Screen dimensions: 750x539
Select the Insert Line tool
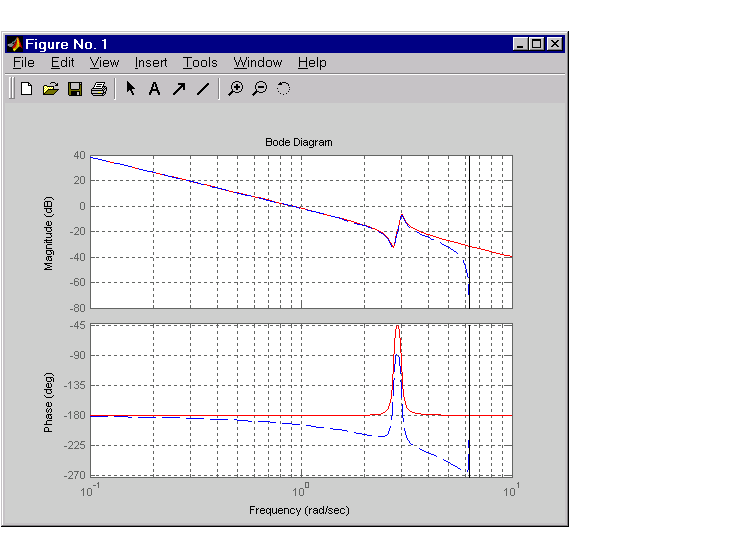pos(203,89)
